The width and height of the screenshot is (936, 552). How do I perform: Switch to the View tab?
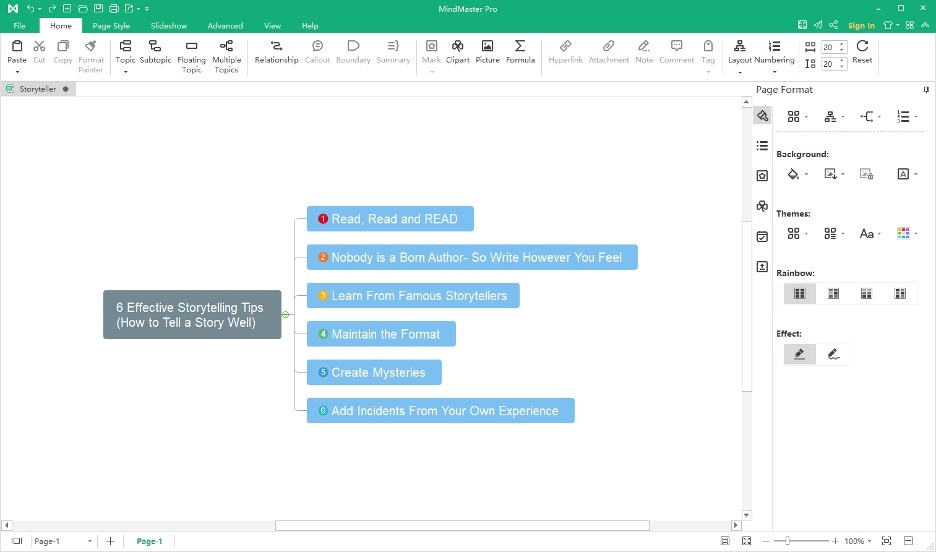pyautogui.click(x=272, y=26)
